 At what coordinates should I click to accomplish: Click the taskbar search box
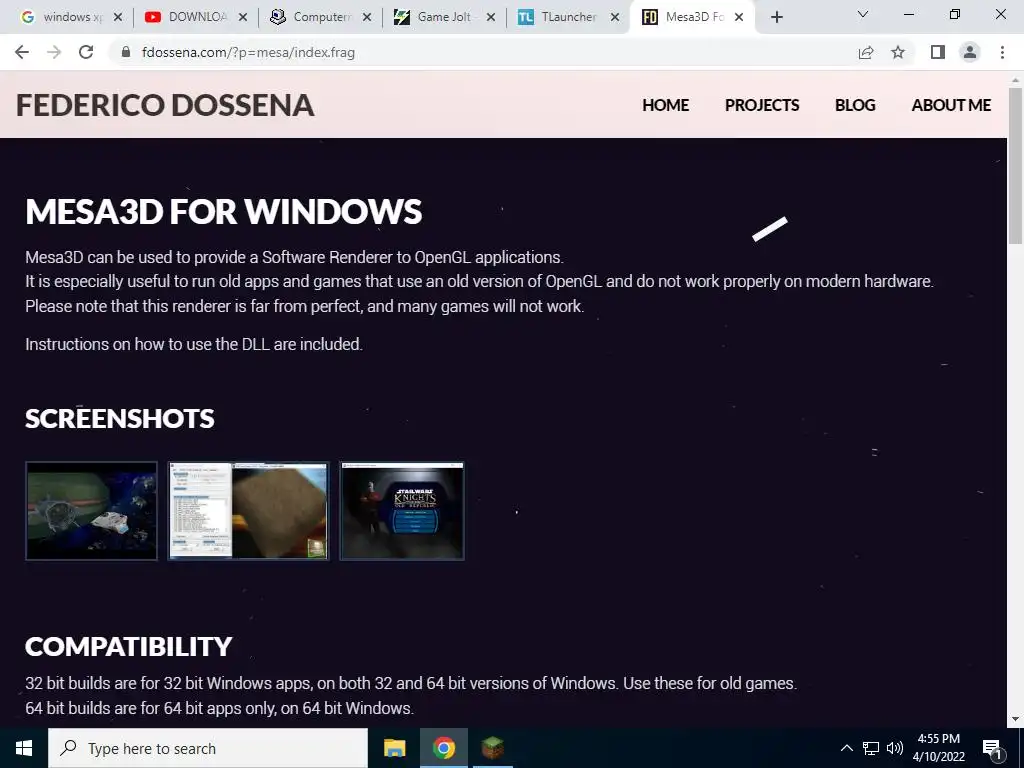pos(208,748)
